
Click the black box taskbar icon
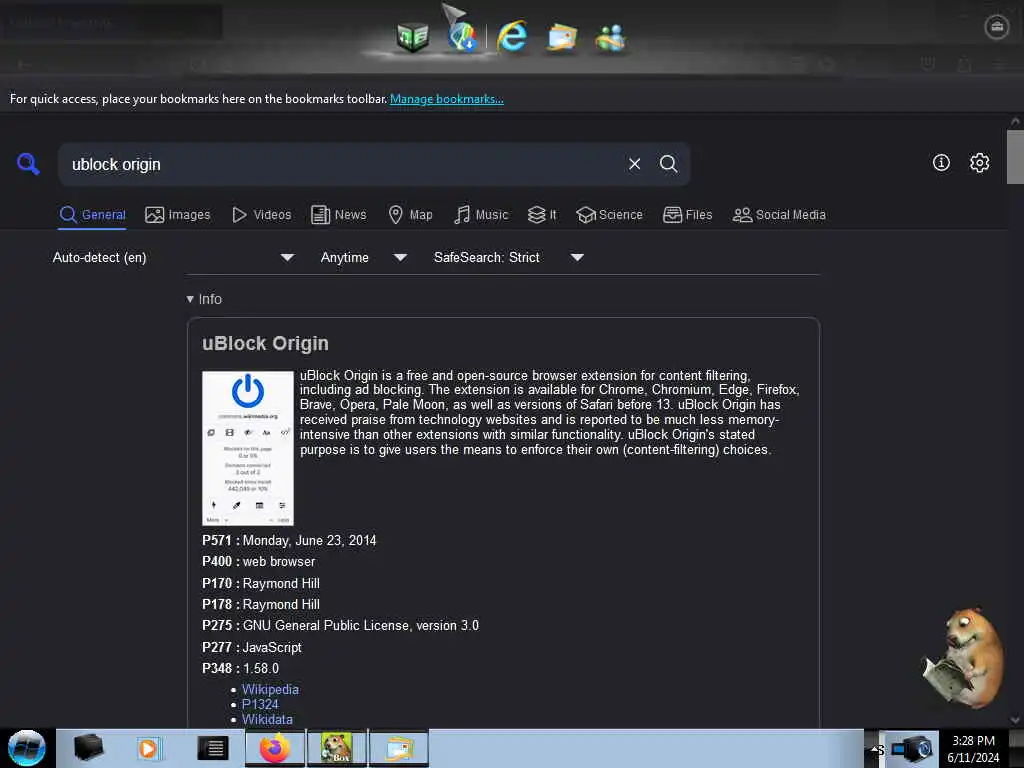88,748
